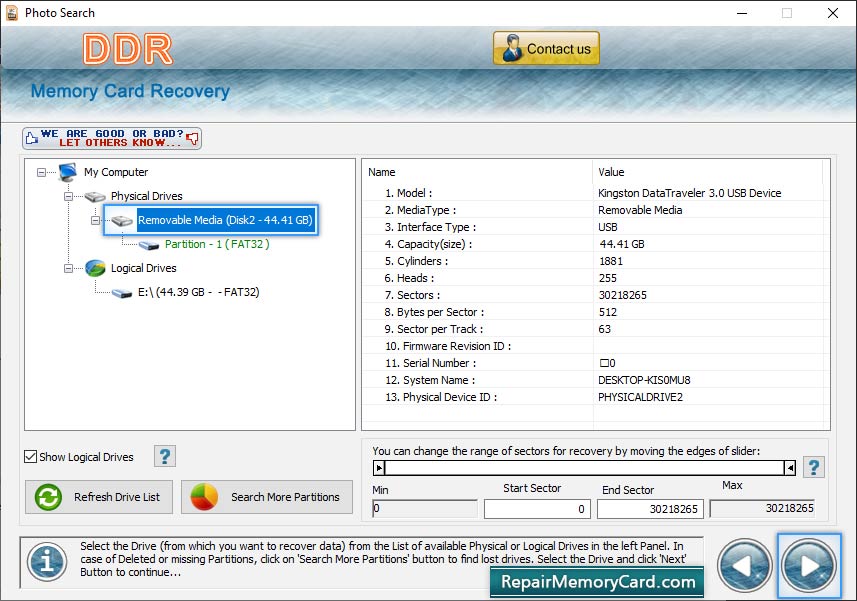Click the 'PHYSICALDRIVE2' value
The height and width of the screenshot is (601, 857).
(x=640, y=397)
